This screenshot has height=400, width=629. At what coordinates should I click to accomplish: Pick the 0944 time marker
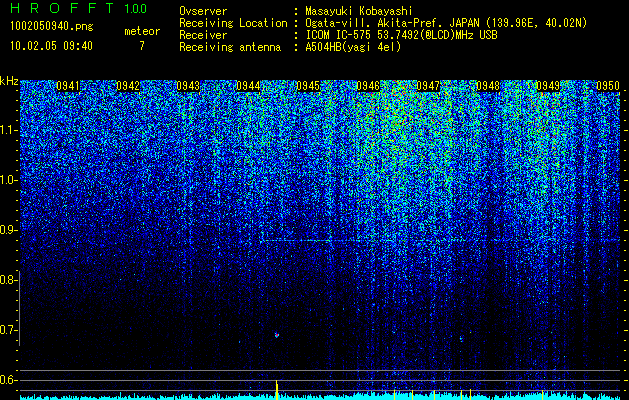pyautogui.click(x=248, y=86)
